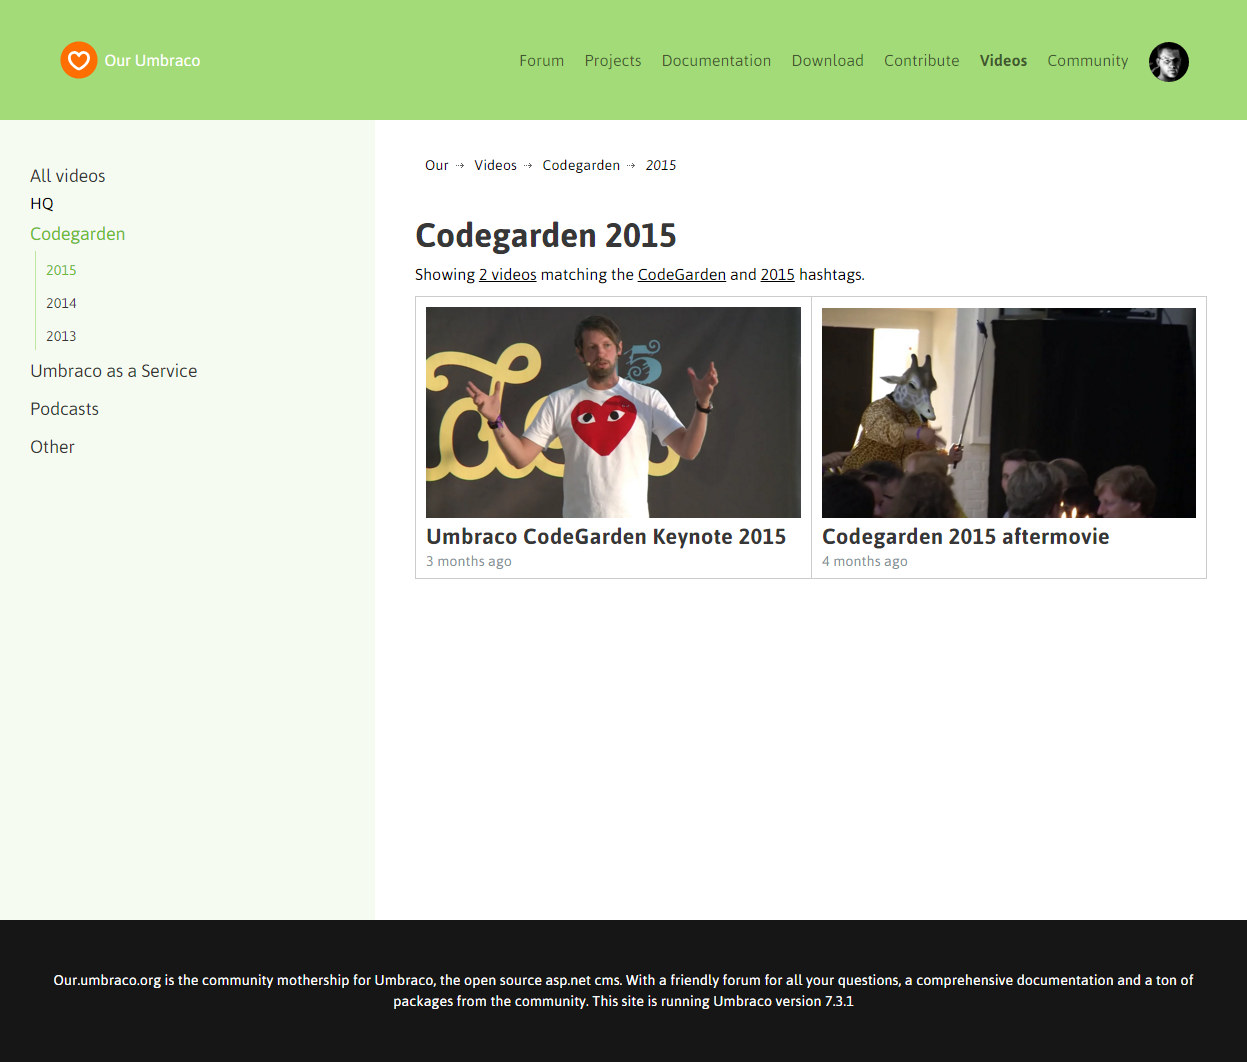
Task: Select the 2014 Codegarden subcategory
Action: [x=61, y=303]
